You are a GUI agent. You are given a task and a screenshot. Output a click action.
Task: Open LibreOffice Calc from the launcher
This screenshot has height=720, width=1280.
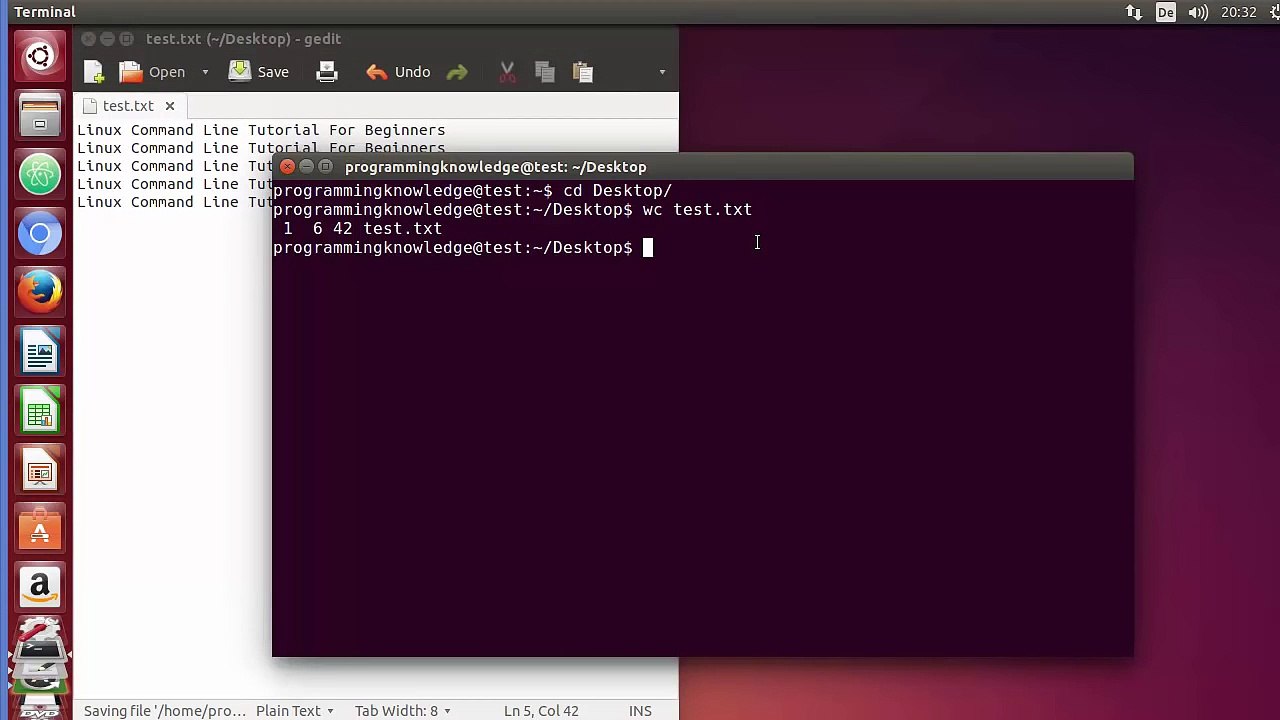click(x=40, y=411)
